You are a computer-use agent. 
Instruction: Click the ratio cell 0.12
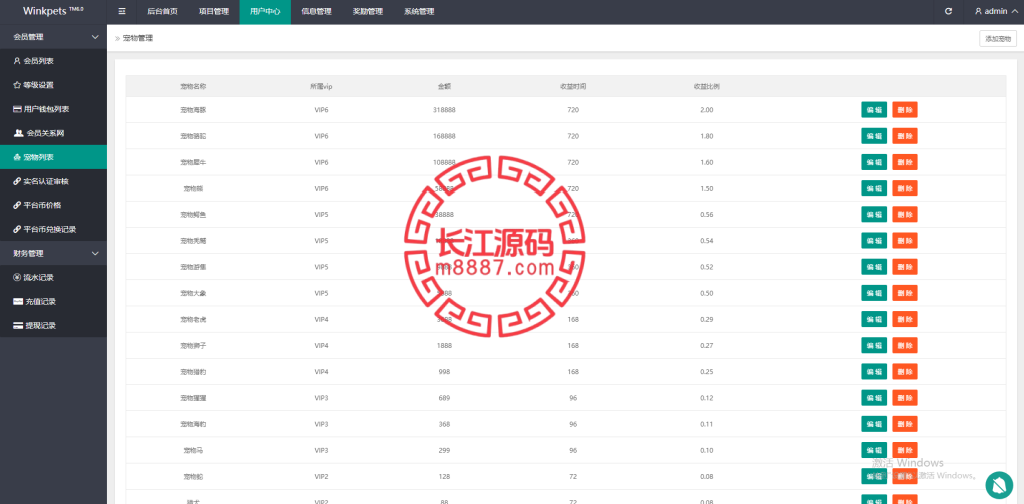point(707,398)
